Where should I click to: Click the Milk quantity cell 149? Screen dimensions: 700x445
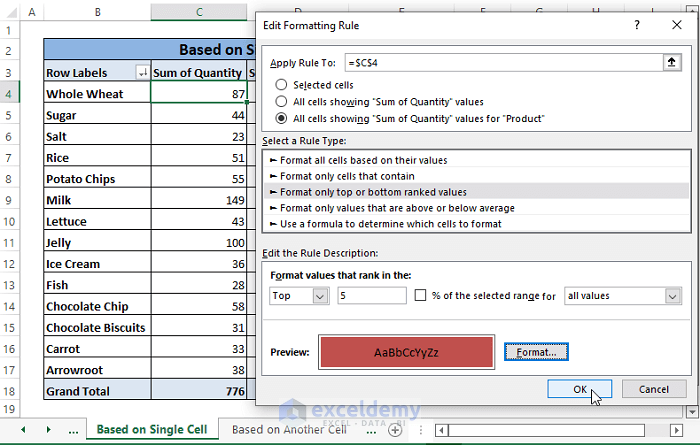click(x=199, y=200)
